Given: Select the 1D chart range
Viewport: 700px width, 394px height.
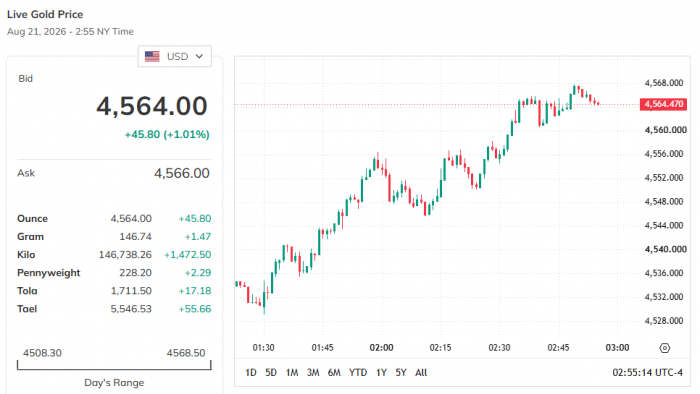Looking at the screenshot, I should (x=251, y=373).
